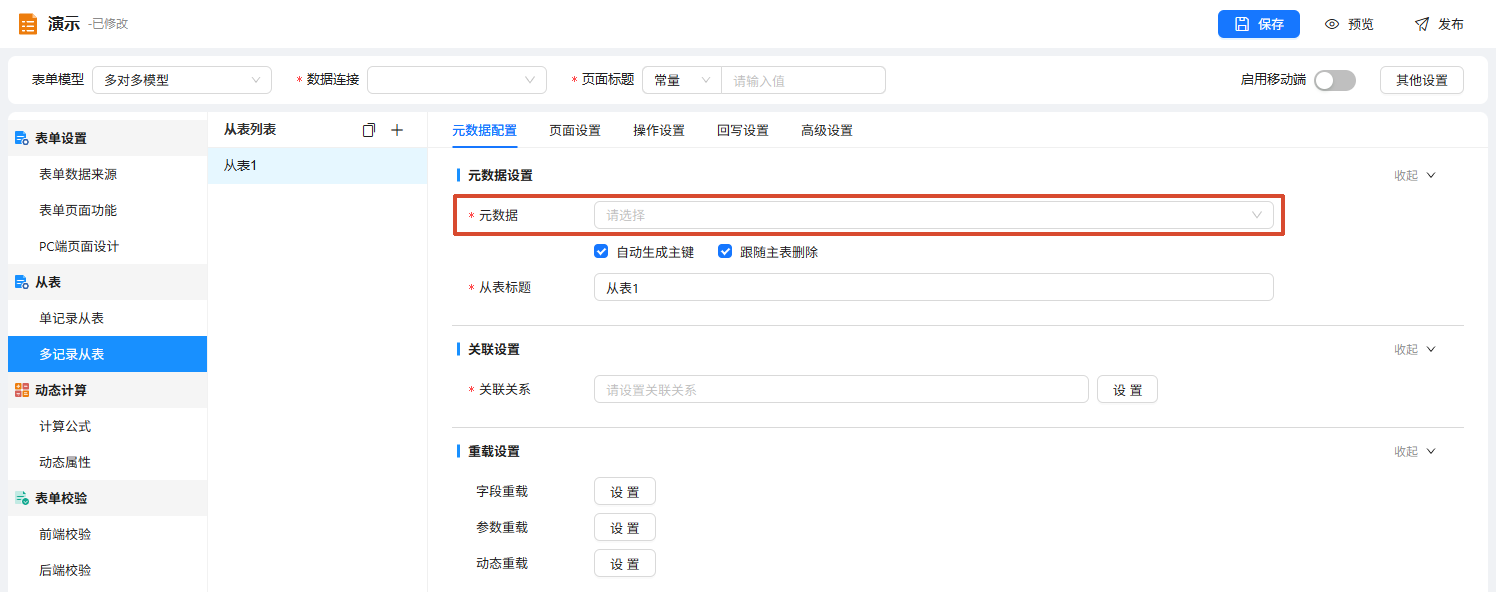Select 计算公式 in sidebar
The width and height of the screenshot is (1496, 592).
point(107,426)
